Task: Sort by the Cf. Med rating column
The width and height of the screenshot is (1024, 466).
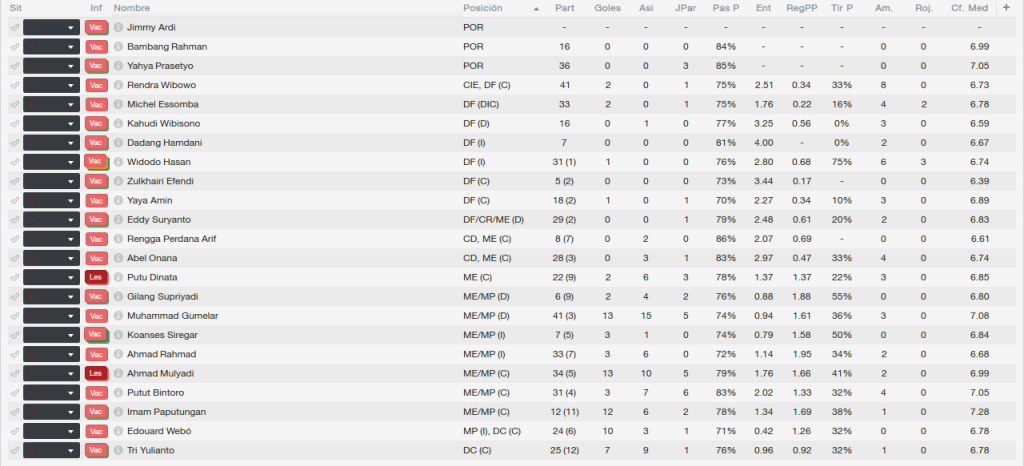Action: 970,8
